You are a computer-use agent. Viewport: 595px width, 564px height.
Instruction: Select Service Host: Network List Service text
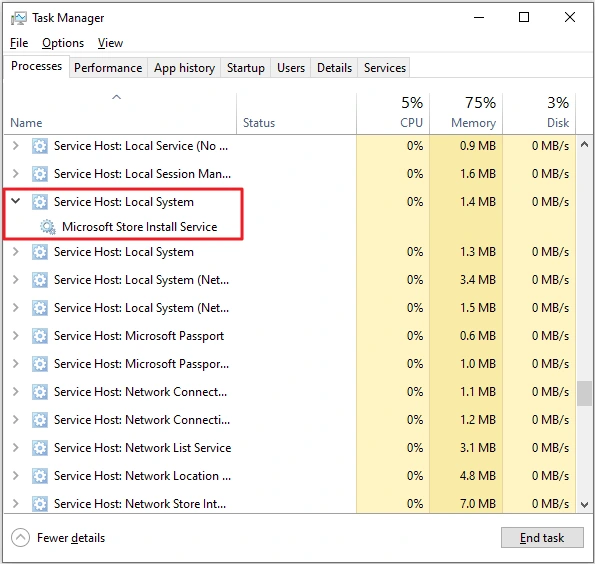point(142,448)
